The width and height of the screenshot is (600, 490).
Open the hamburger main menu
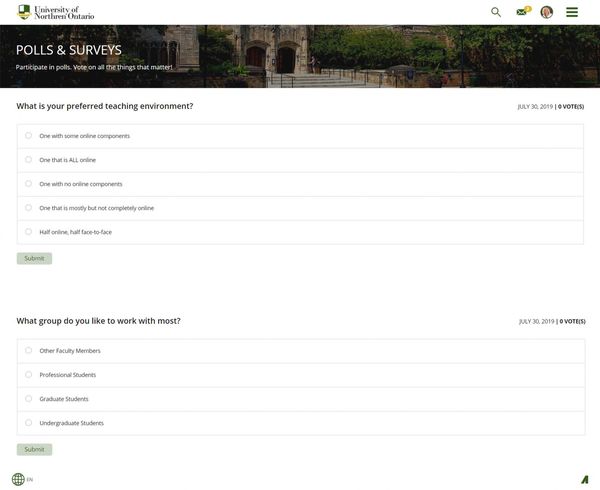pos(572,12)
